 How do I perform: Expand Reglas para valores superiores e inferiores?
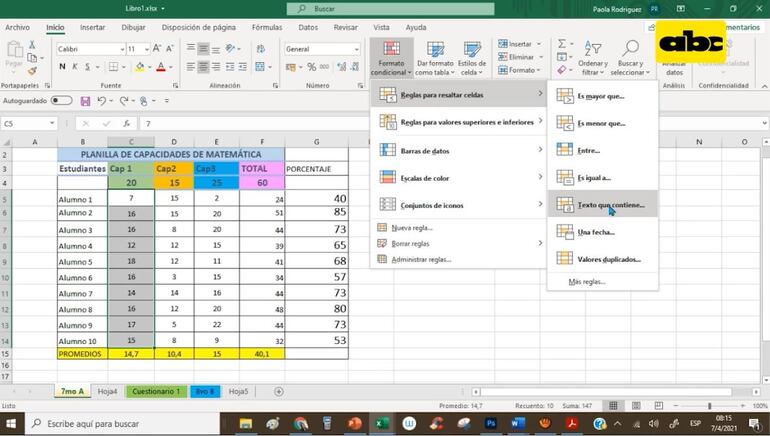point(459,122)
